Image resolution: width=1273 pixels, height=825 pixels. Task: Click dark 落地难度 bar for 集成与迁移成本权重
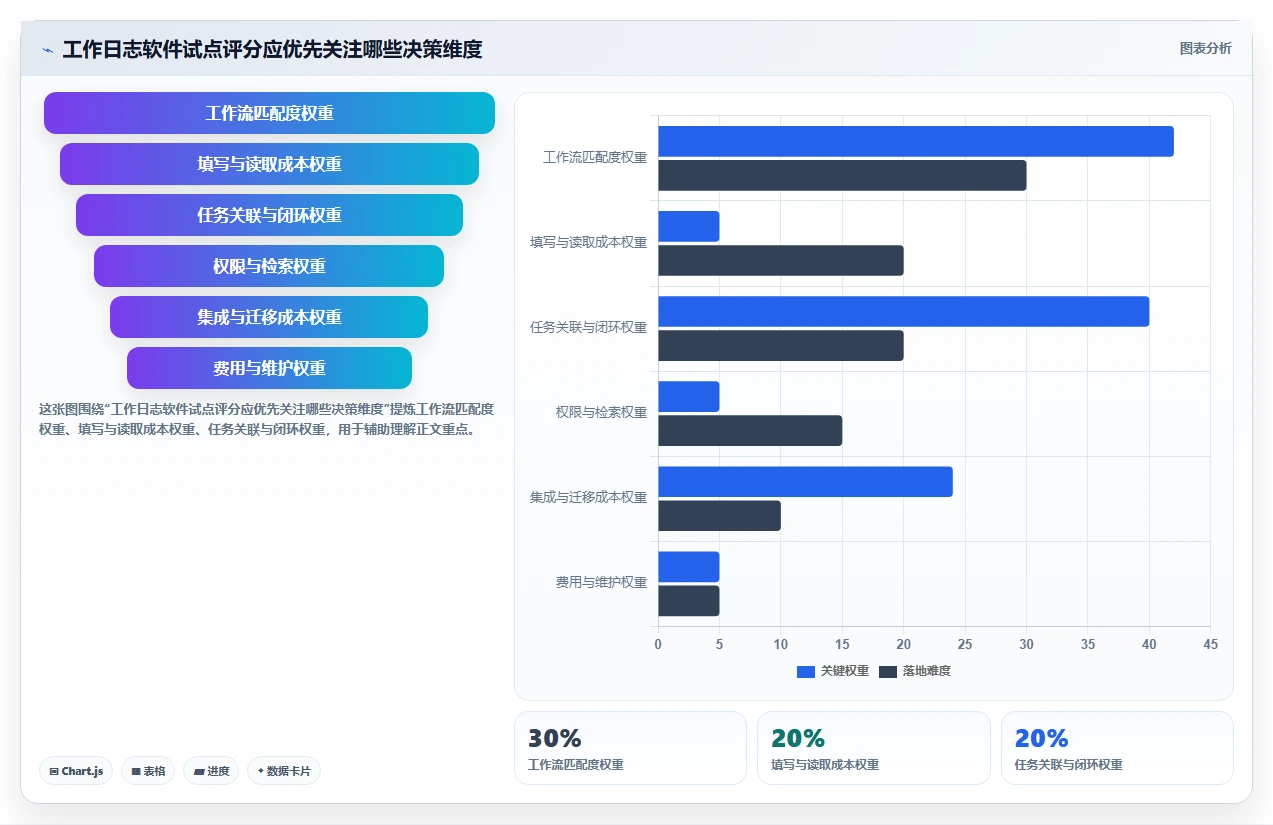coord(719,515)
